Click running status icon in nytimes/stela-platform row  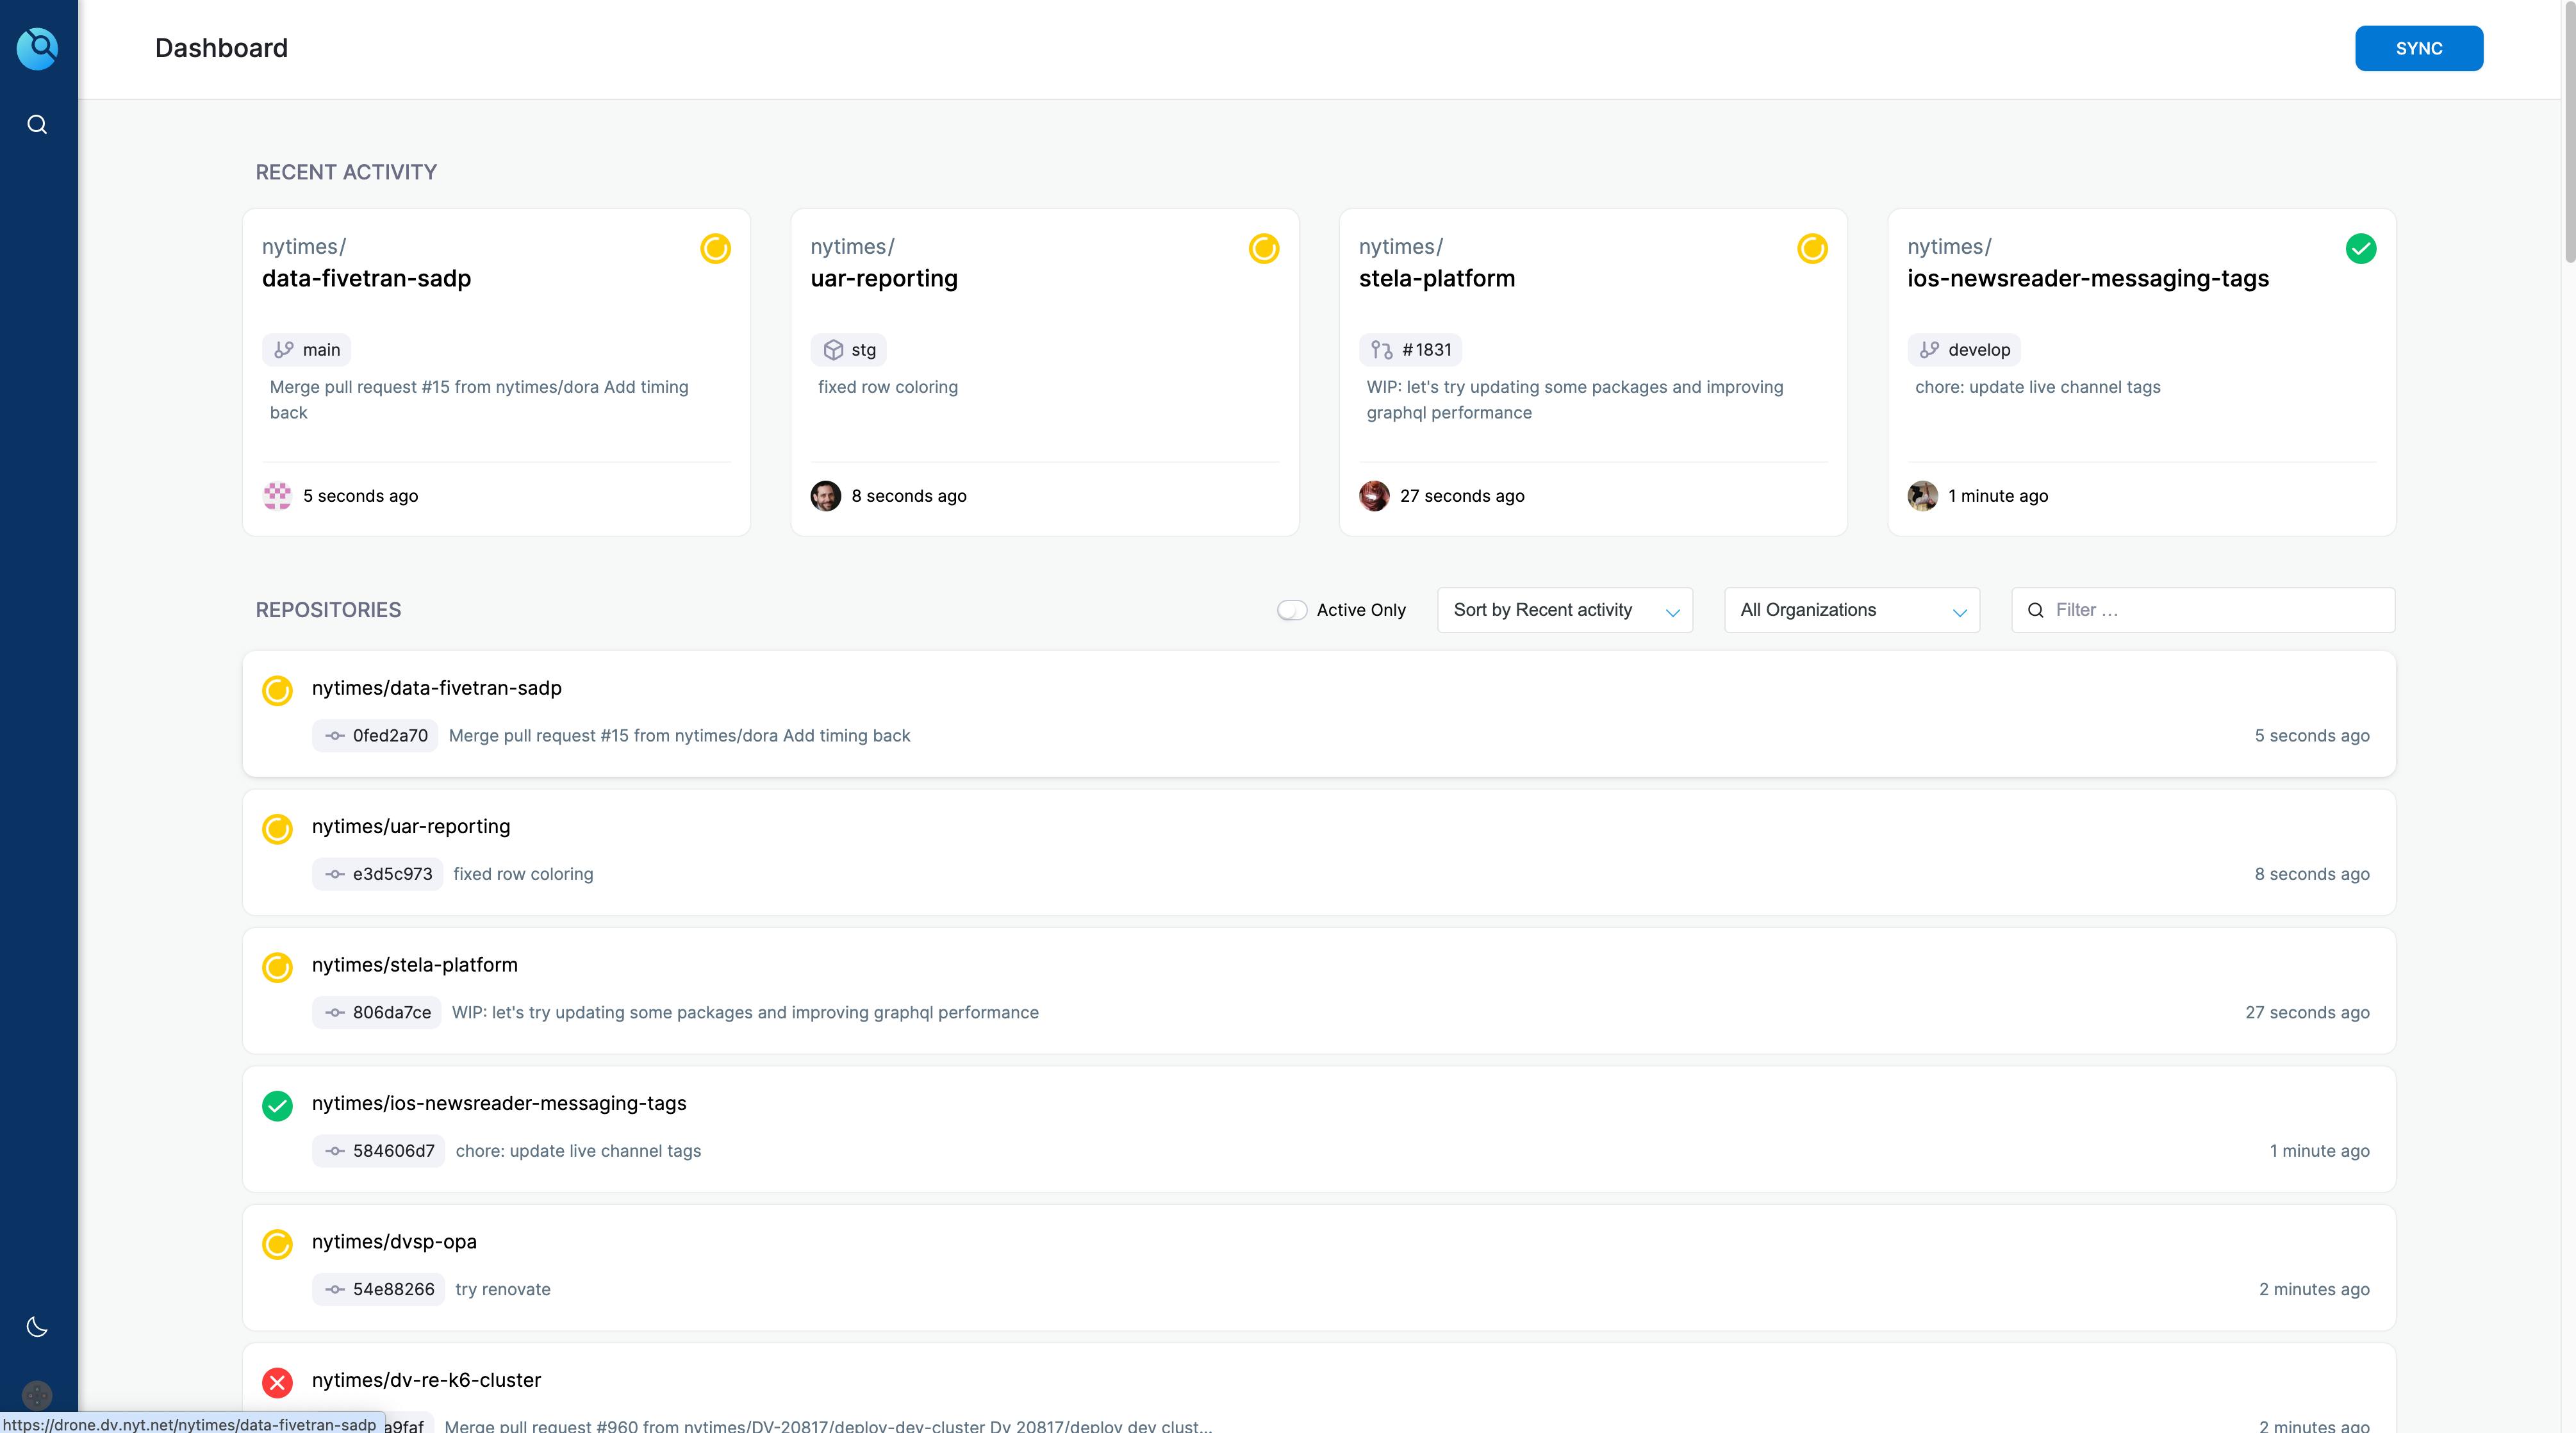tap(277, 967)
